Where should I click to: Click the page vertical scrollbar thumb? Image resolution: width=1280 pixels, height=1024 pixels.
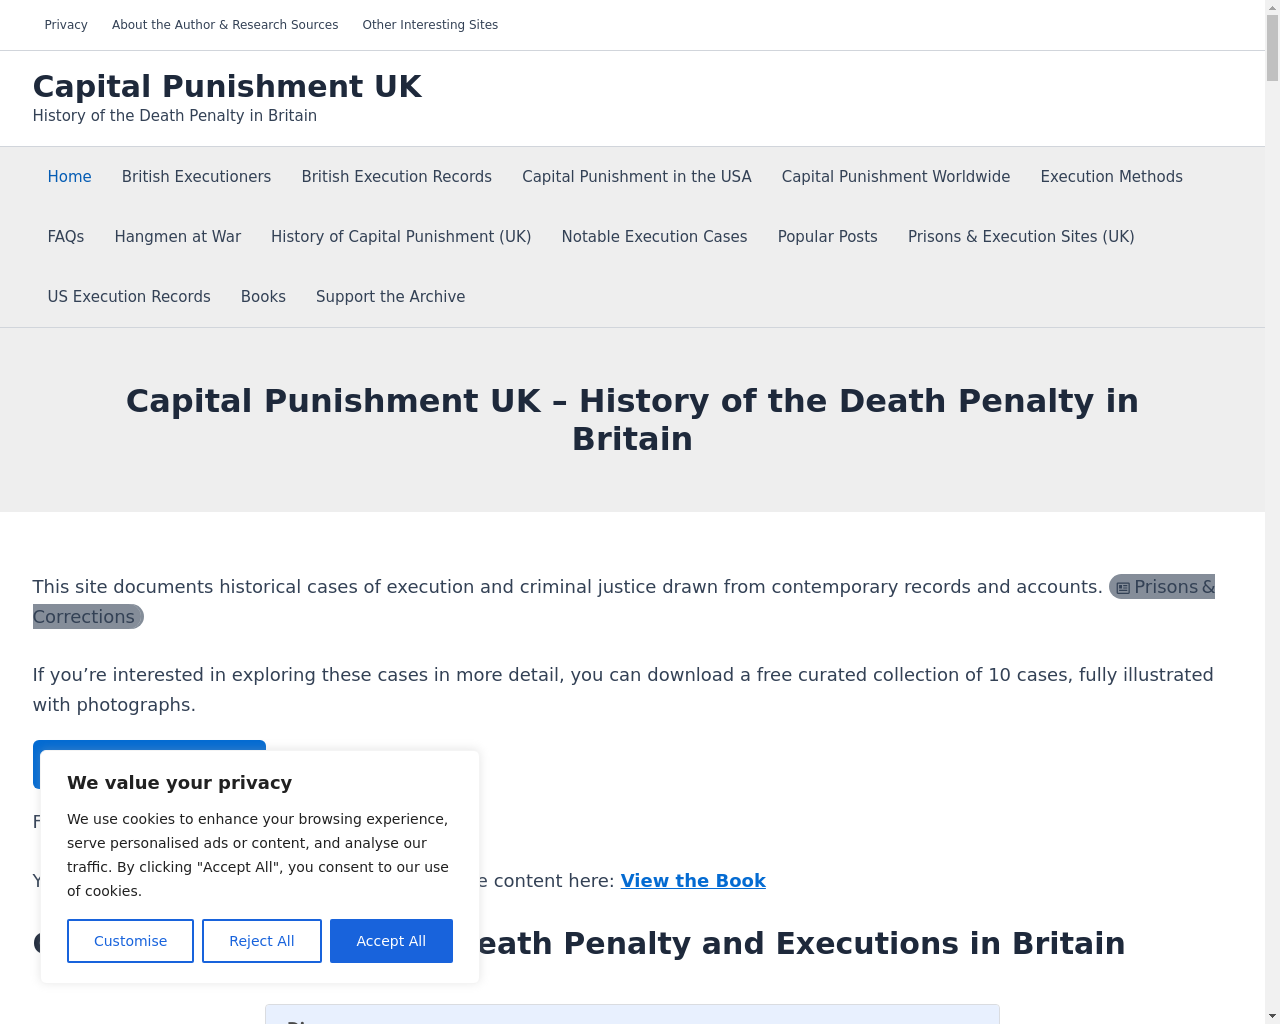coord(1272,48)
